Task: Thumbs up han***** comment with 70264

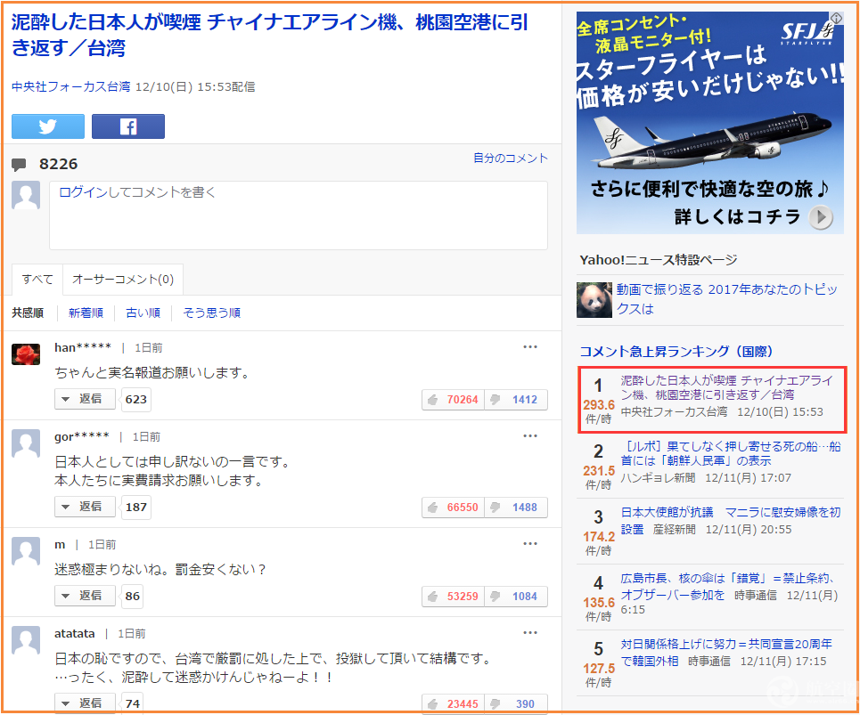Action: [454, 399]
